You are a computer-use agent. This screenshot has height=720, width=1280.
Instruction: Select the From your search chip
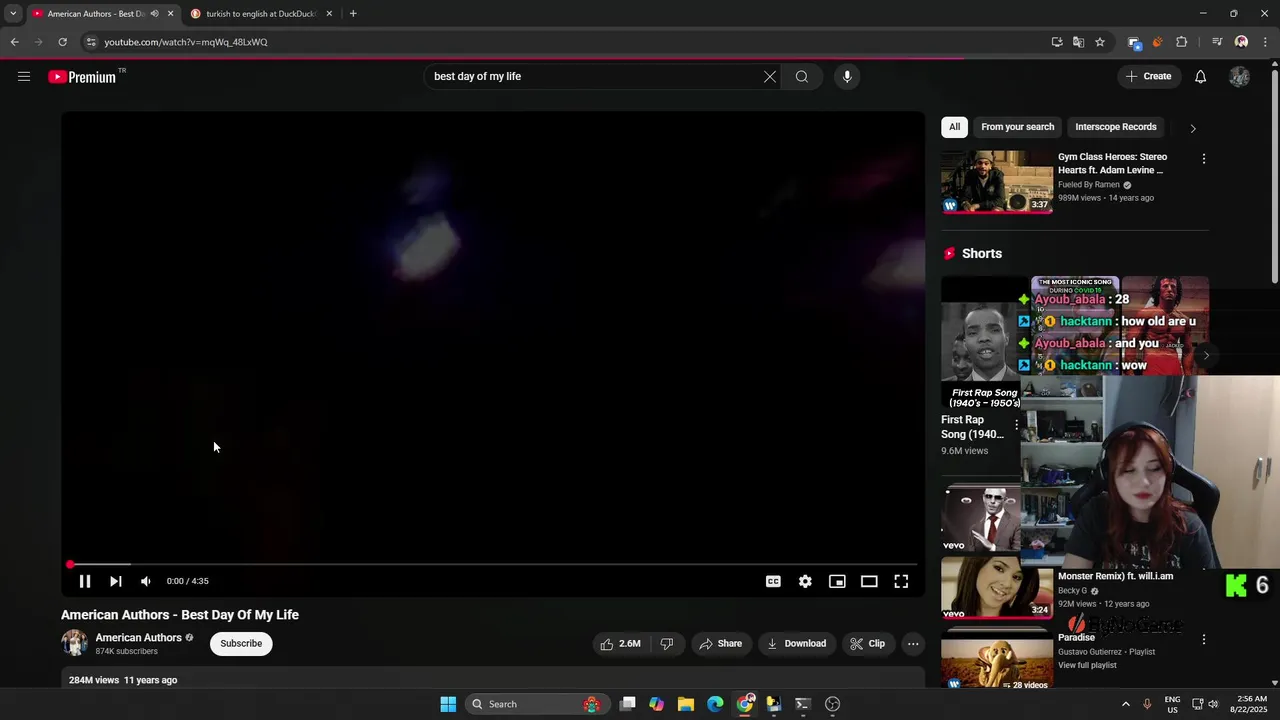pos(1017,127)
